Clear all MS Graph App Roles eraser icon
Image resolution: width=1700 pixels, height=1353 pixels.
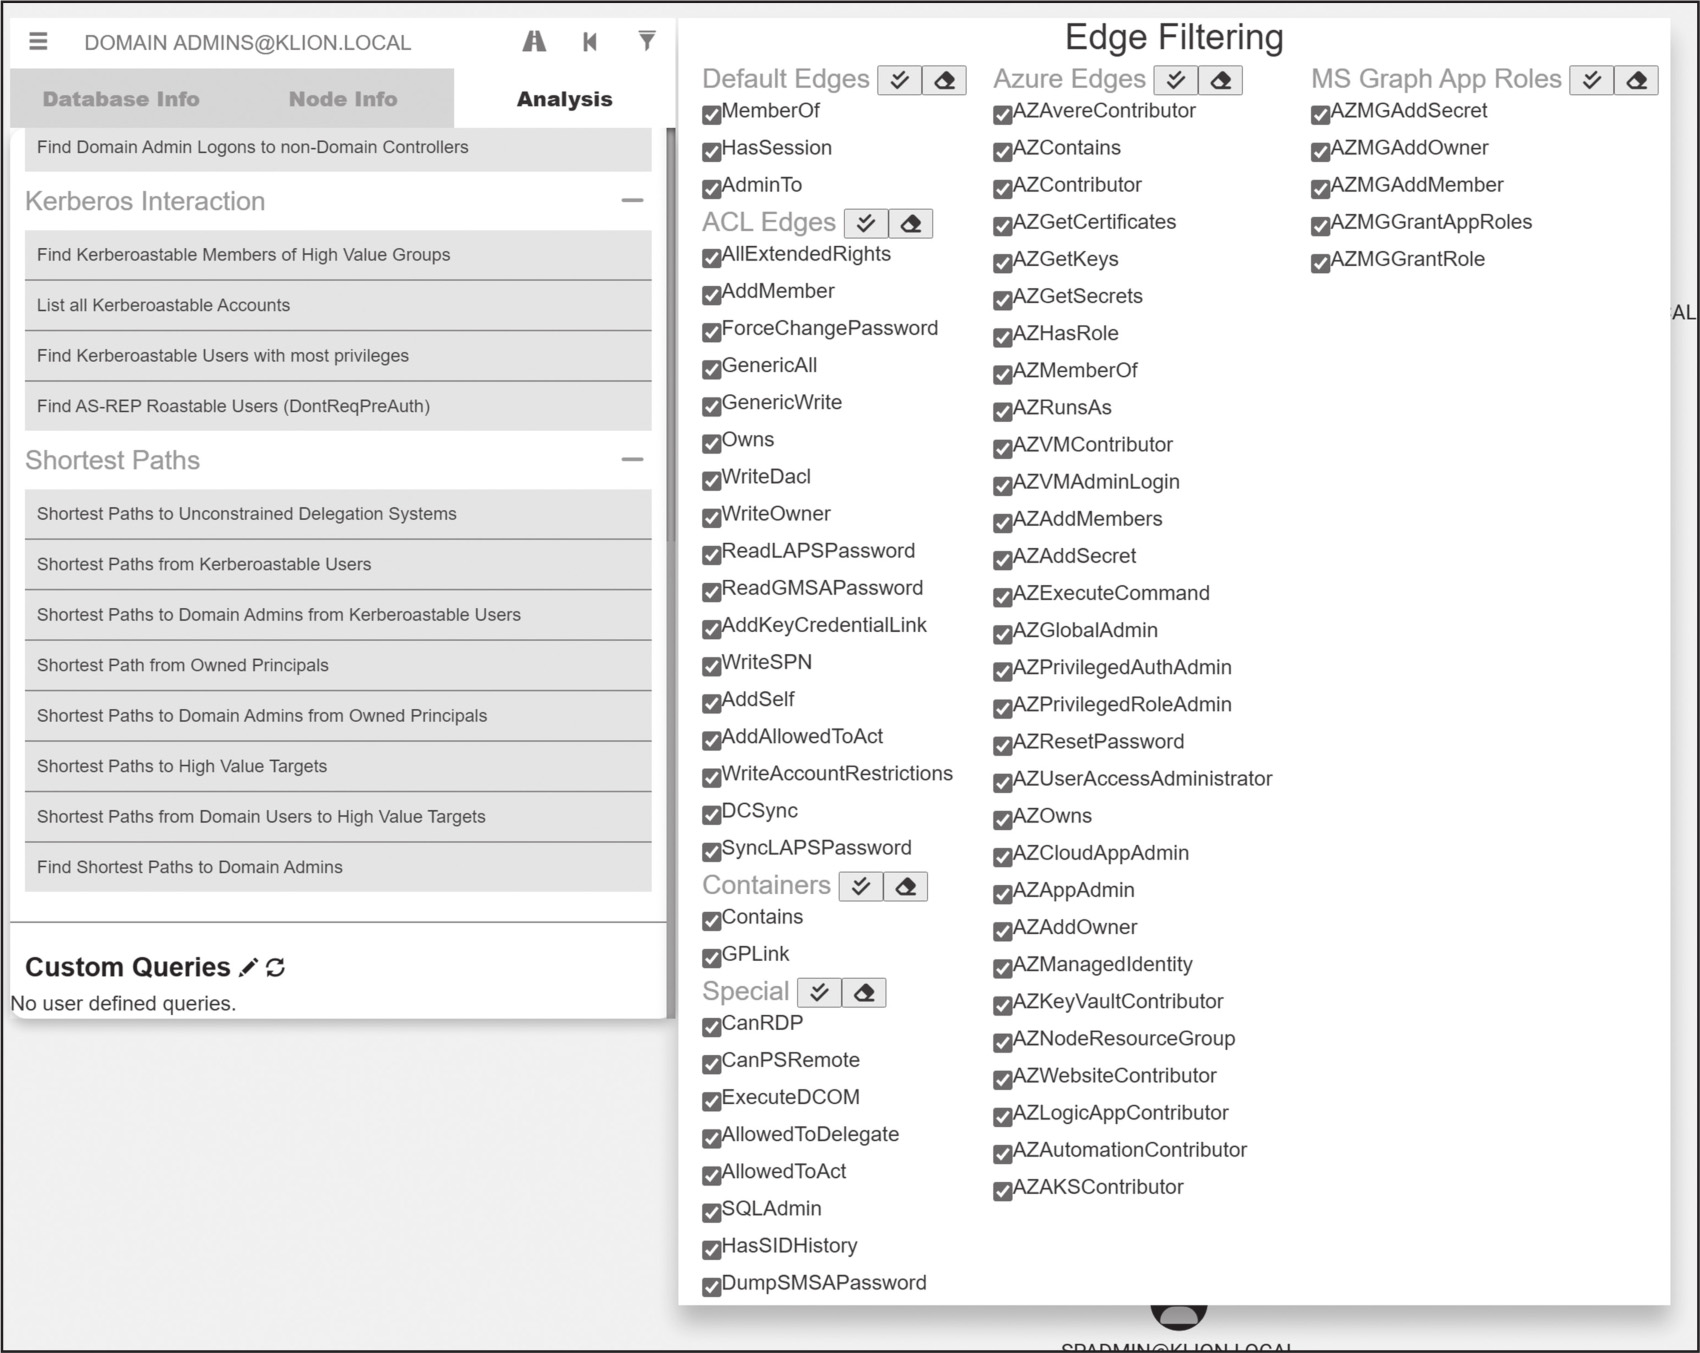point(1636,80)
